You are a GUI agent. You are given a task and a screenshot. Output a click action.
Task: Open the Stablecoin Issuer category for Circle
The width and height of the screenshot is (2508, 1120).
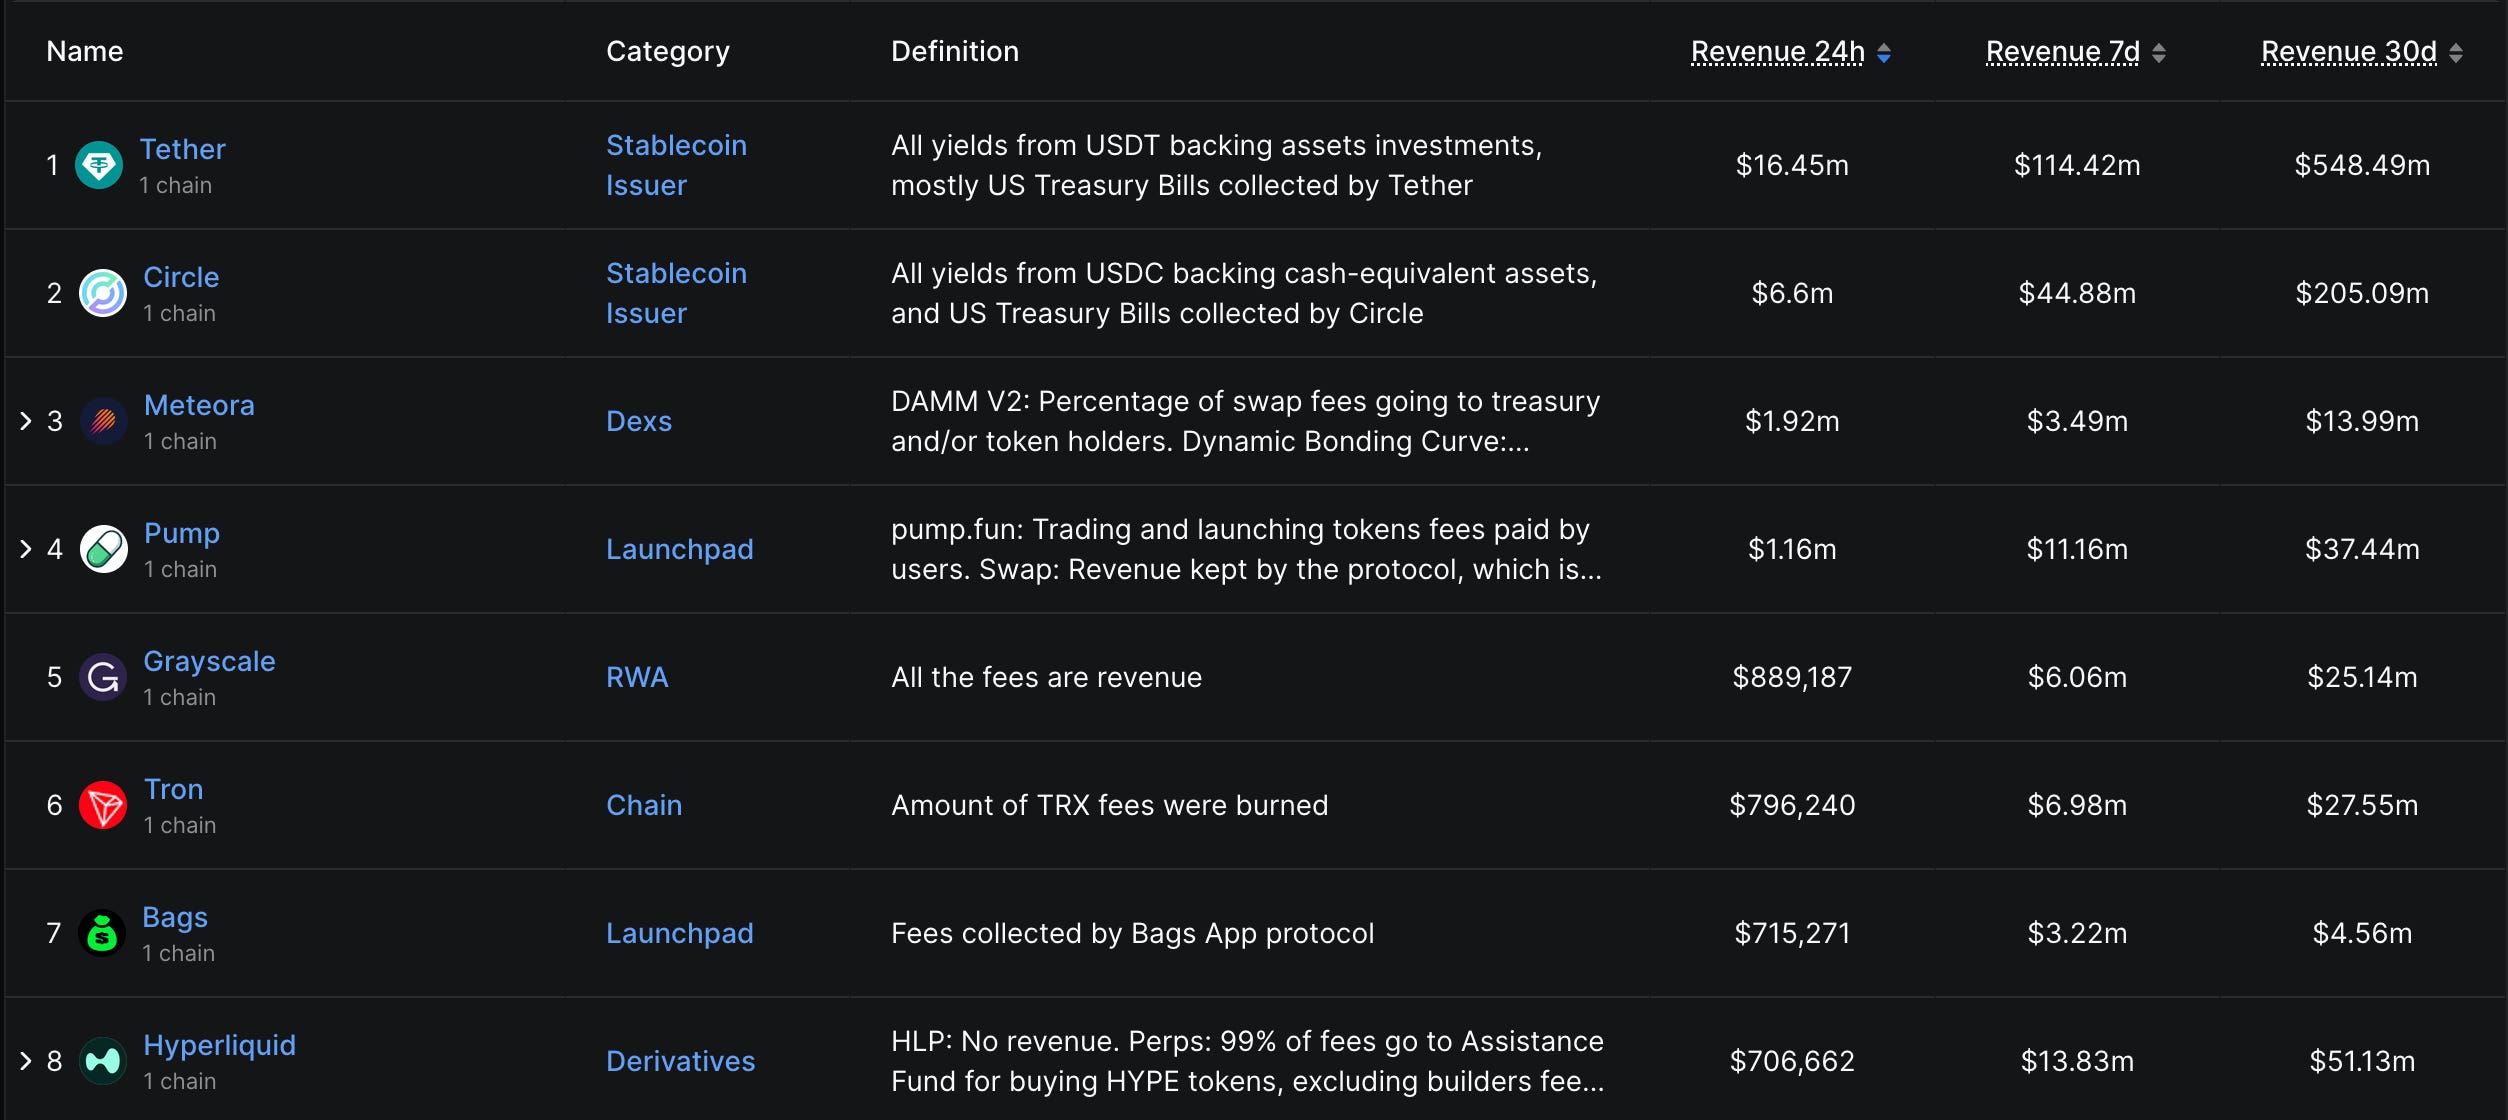pyautogui.click(x=676, y=293)
